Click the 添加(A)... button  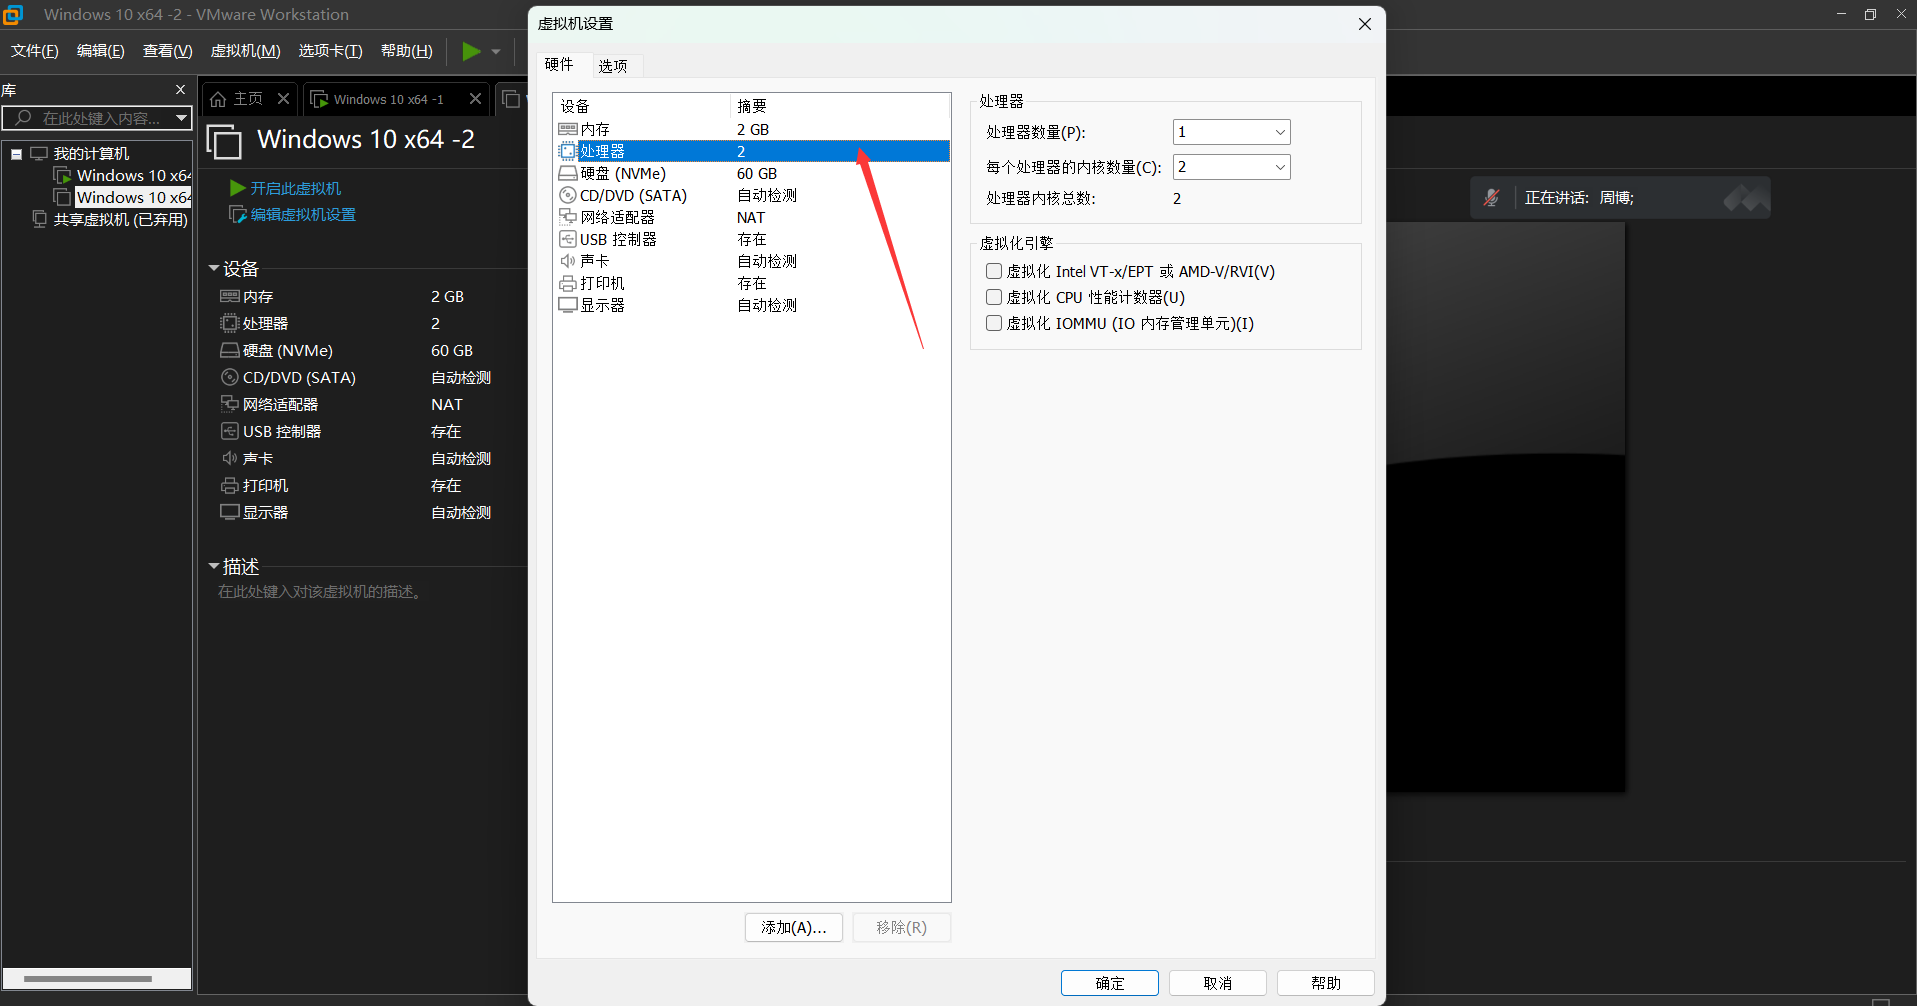pos(793,927)
